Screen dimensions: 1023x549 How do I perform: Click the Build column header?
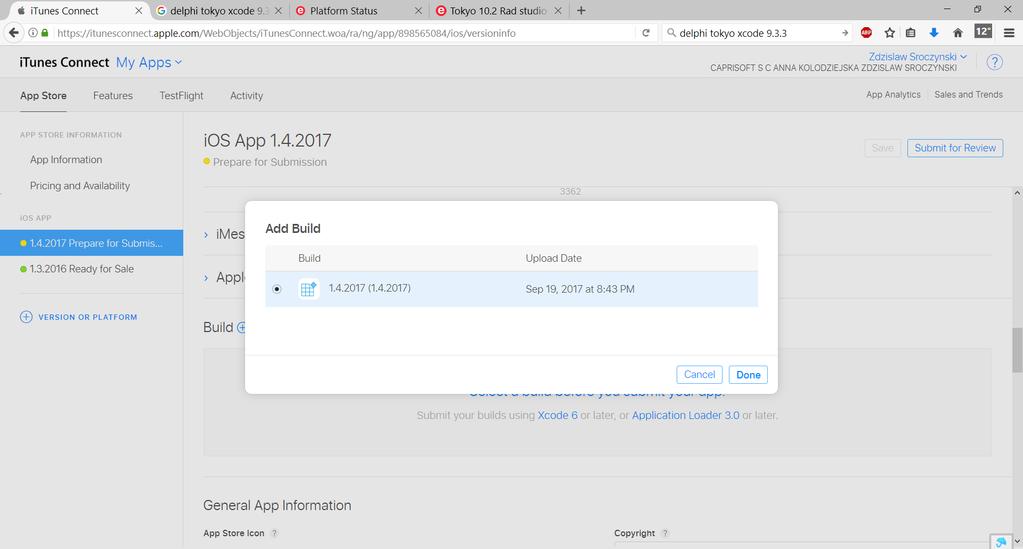point(309,258)
